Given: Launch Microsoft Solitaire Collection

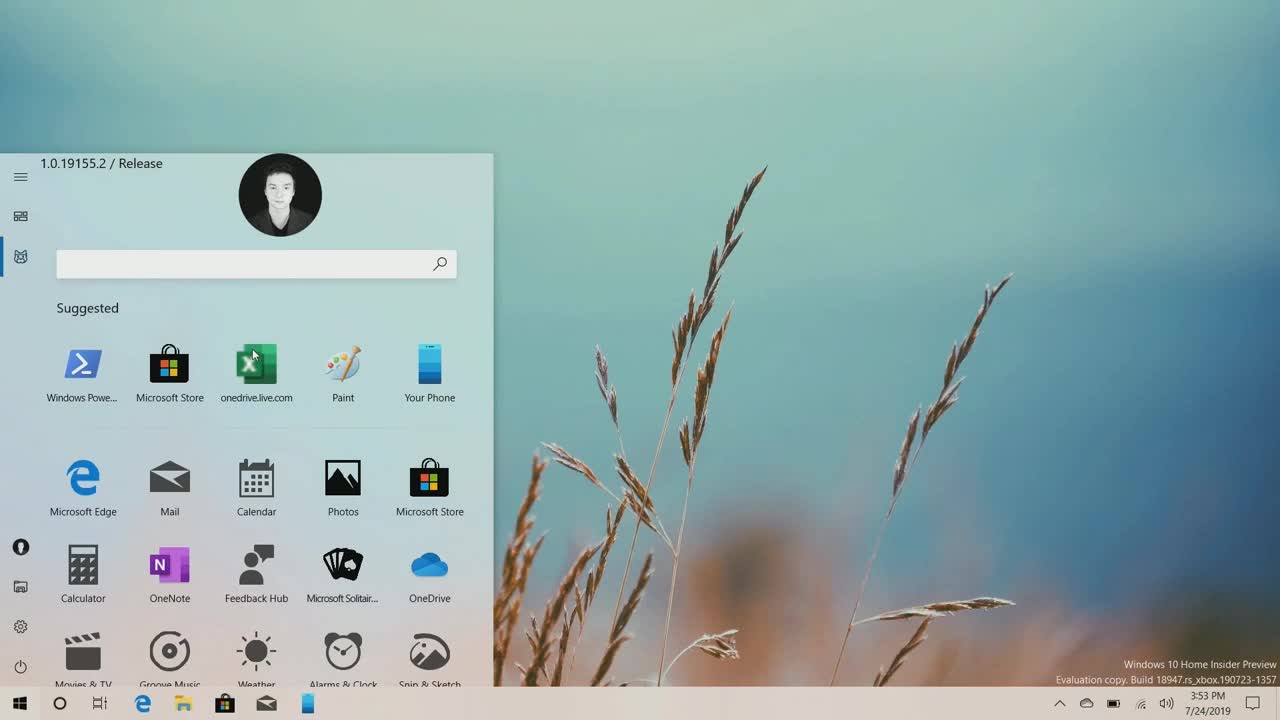Looking at the screenshot, I should coord(343,575).
